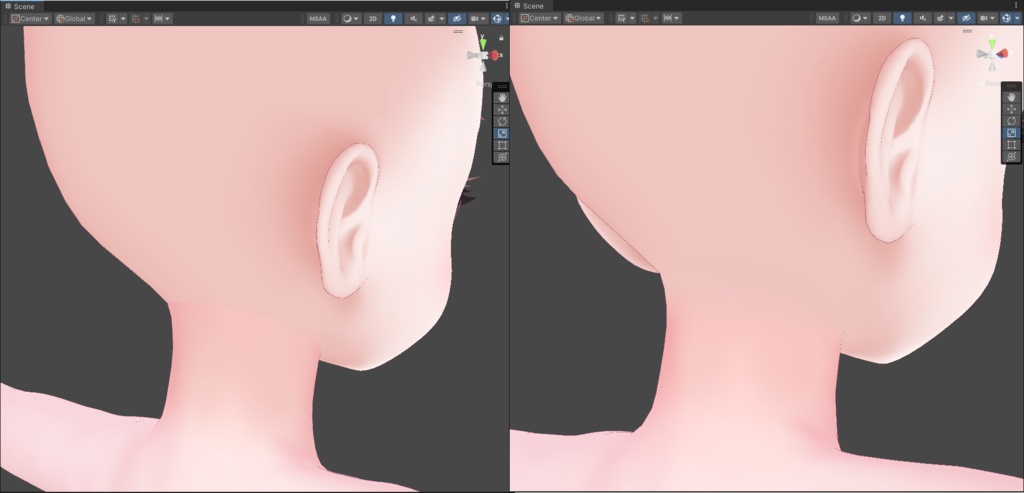
Task: Open Center pivot dropdown in left view
Action: pyautogui.click(x=30, y=18)
